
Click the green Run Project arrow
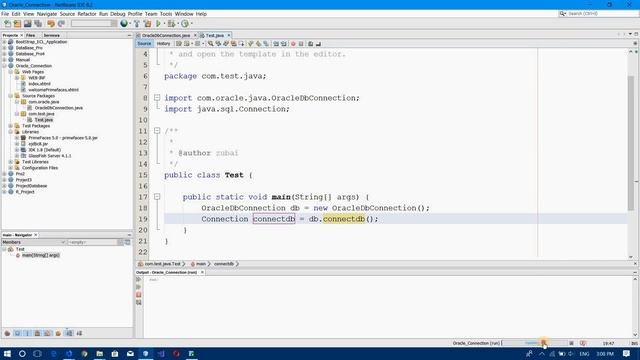pos(158,24)
